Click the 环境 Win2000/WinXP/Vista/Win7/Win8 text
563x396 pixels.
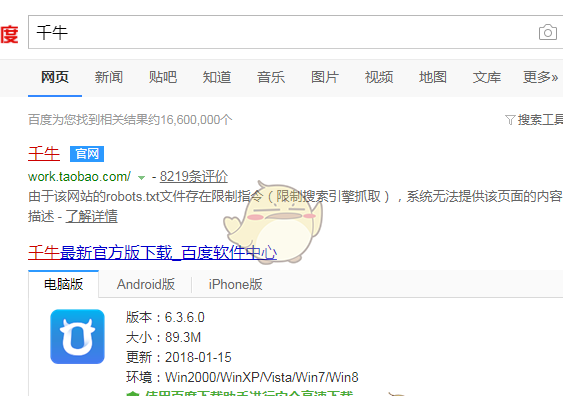click(x=242, y=378)
